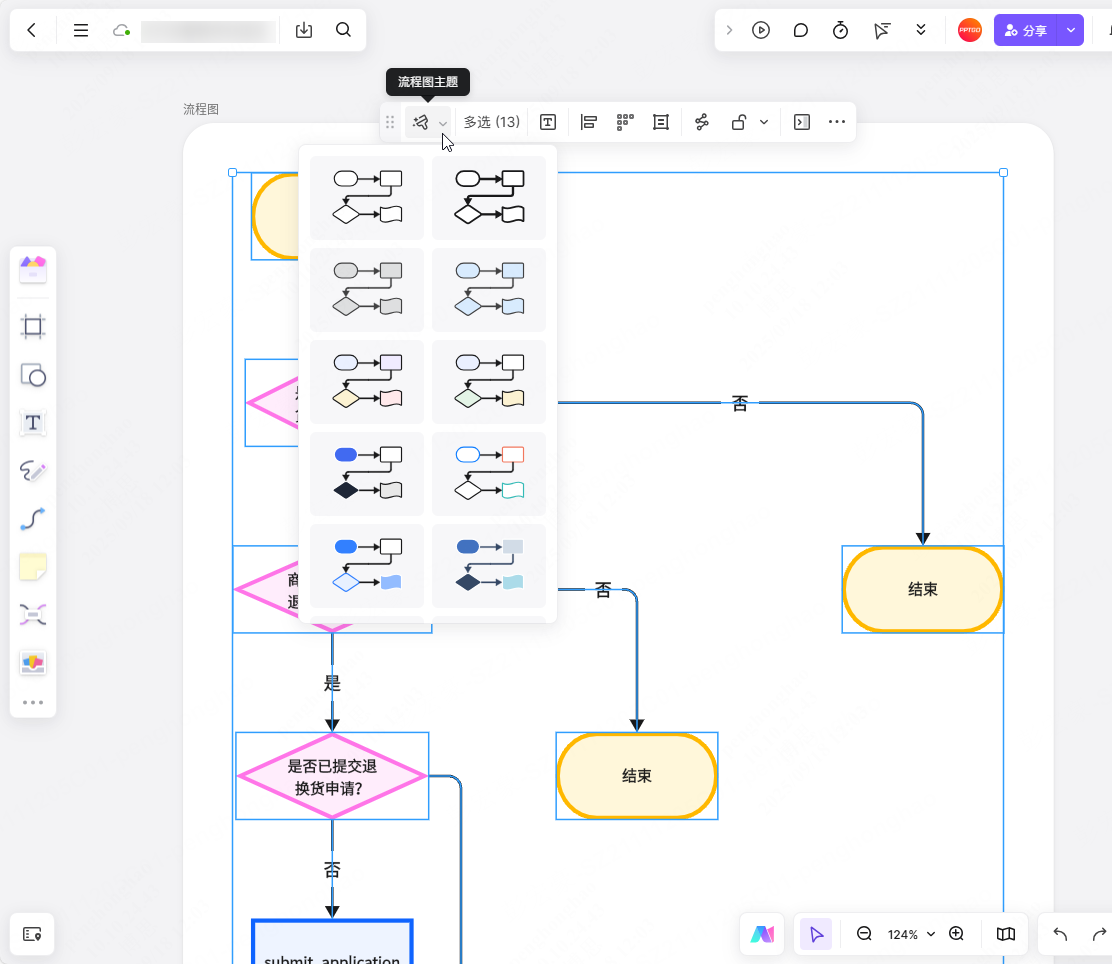The image size is (1112, 964).
Task: Open the grid arrangement icon
Action: point(625,122)
